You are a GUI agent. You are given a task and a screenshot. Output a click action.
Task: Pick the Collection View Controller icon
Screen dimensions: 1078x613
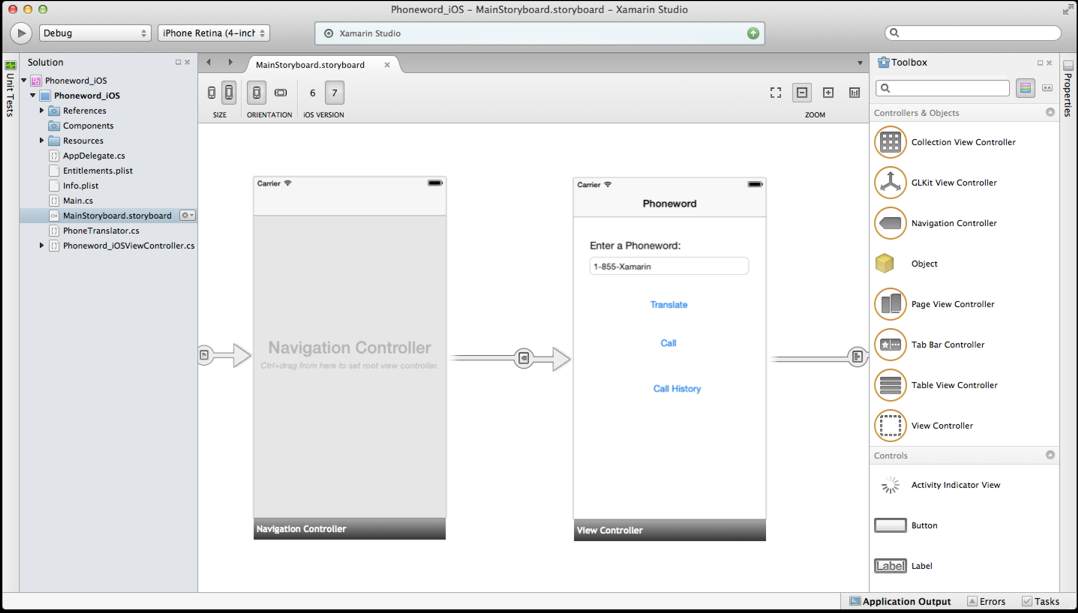(890, 142)
